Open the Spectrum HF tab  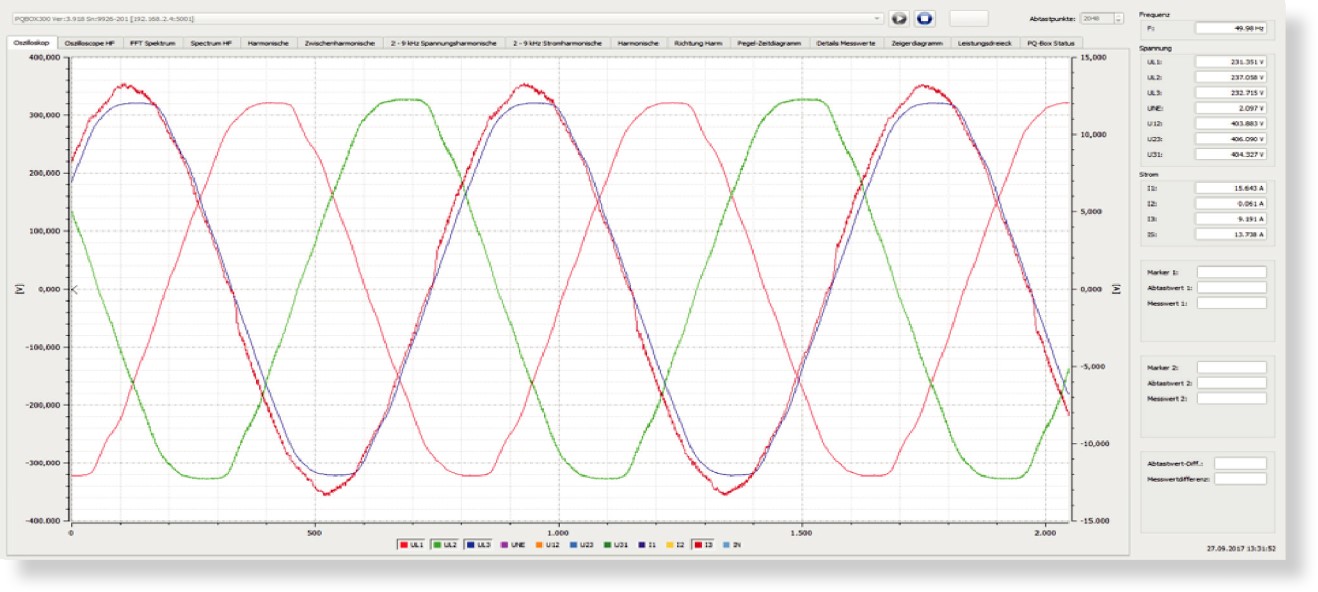point(211,43)
